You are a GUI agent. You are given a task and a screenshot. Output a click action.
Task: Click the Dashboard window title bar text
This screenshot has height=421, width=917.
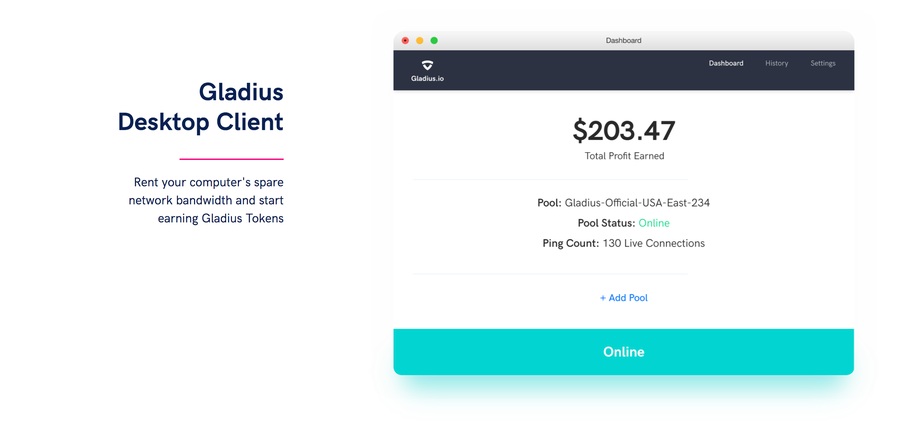coord(623,40)
